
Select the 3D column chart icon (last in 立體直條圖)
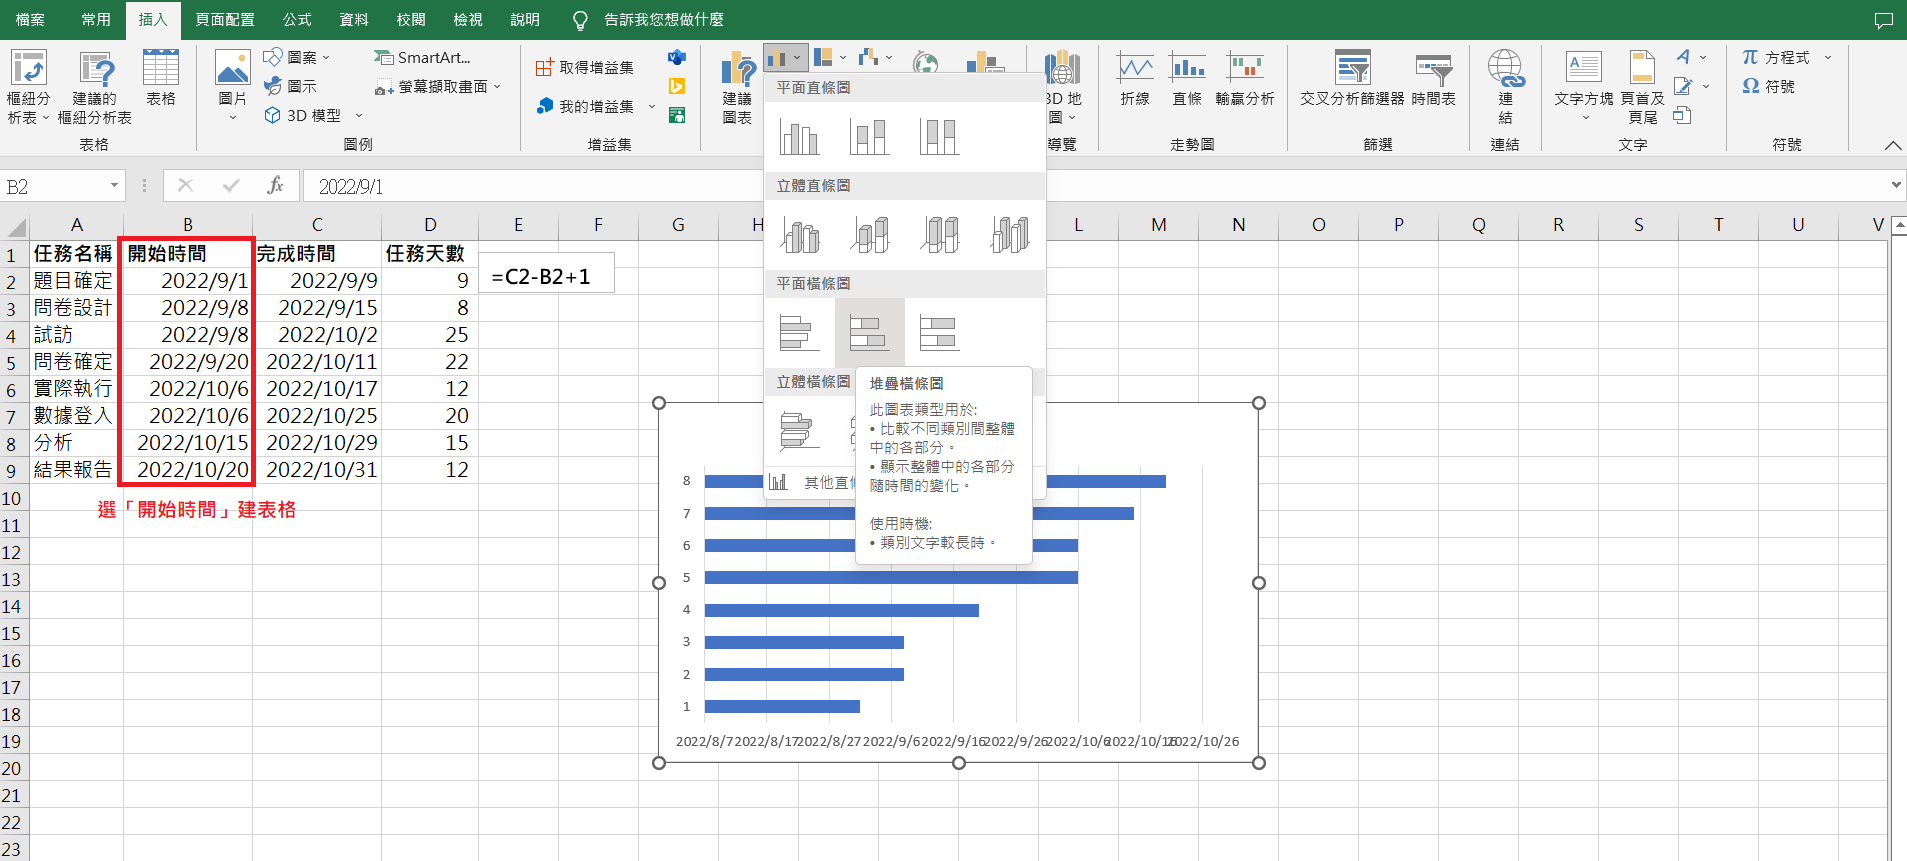tap(1009, 234)
